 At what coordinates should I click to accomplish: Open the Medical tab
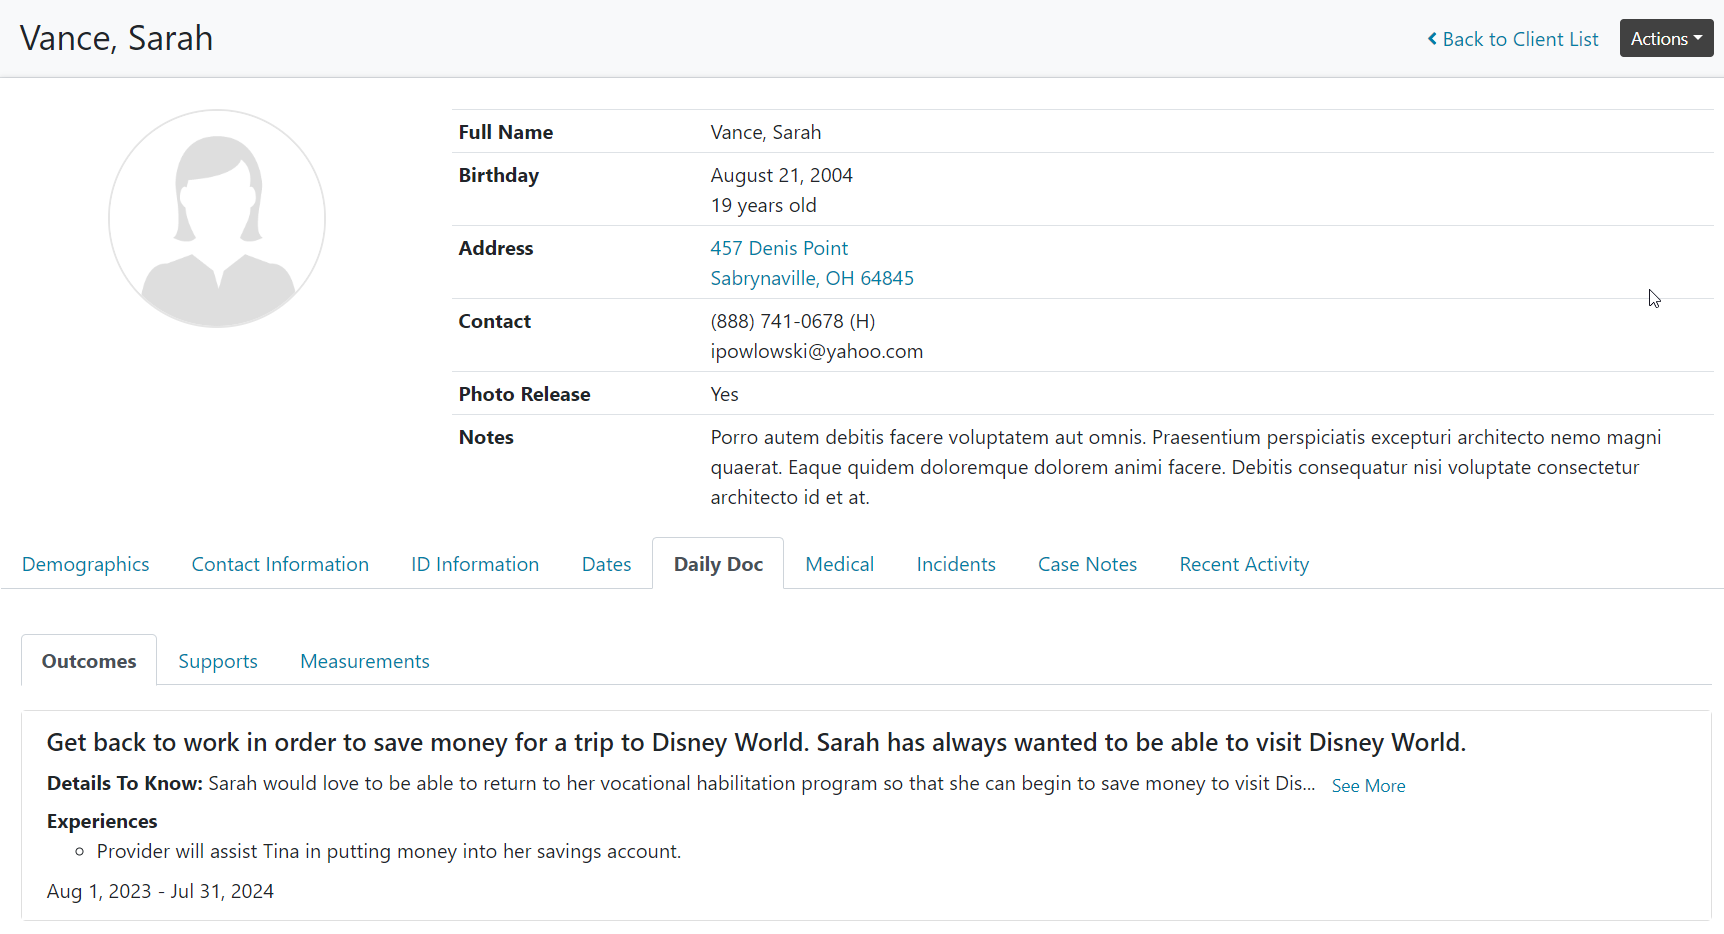pyautogui.click(x=839, y=564)
